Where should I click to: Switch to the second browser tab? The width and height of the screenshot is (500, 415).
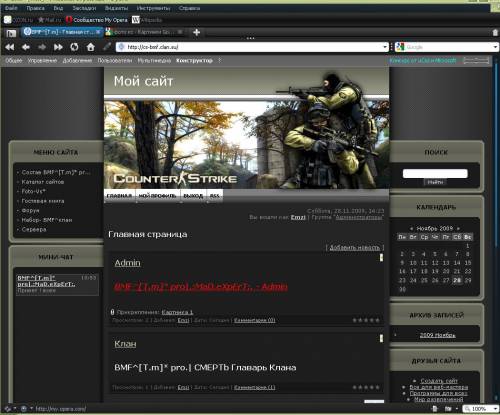(x=144, y=32)
